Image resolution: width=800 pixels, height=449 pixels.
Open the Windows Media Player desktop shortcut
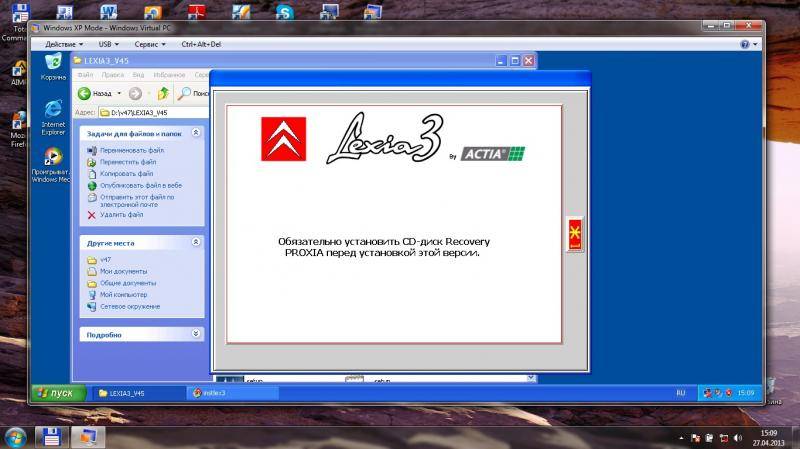click(52, 158)
